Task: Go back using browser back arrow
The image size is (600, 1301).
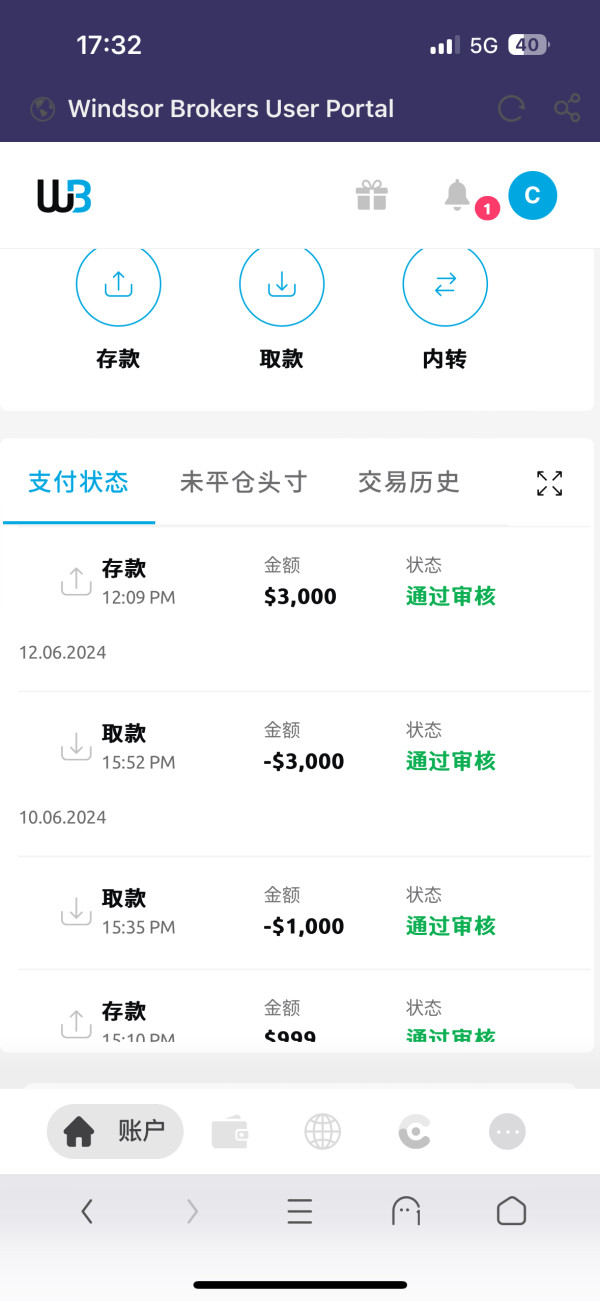Action: 87,1212
